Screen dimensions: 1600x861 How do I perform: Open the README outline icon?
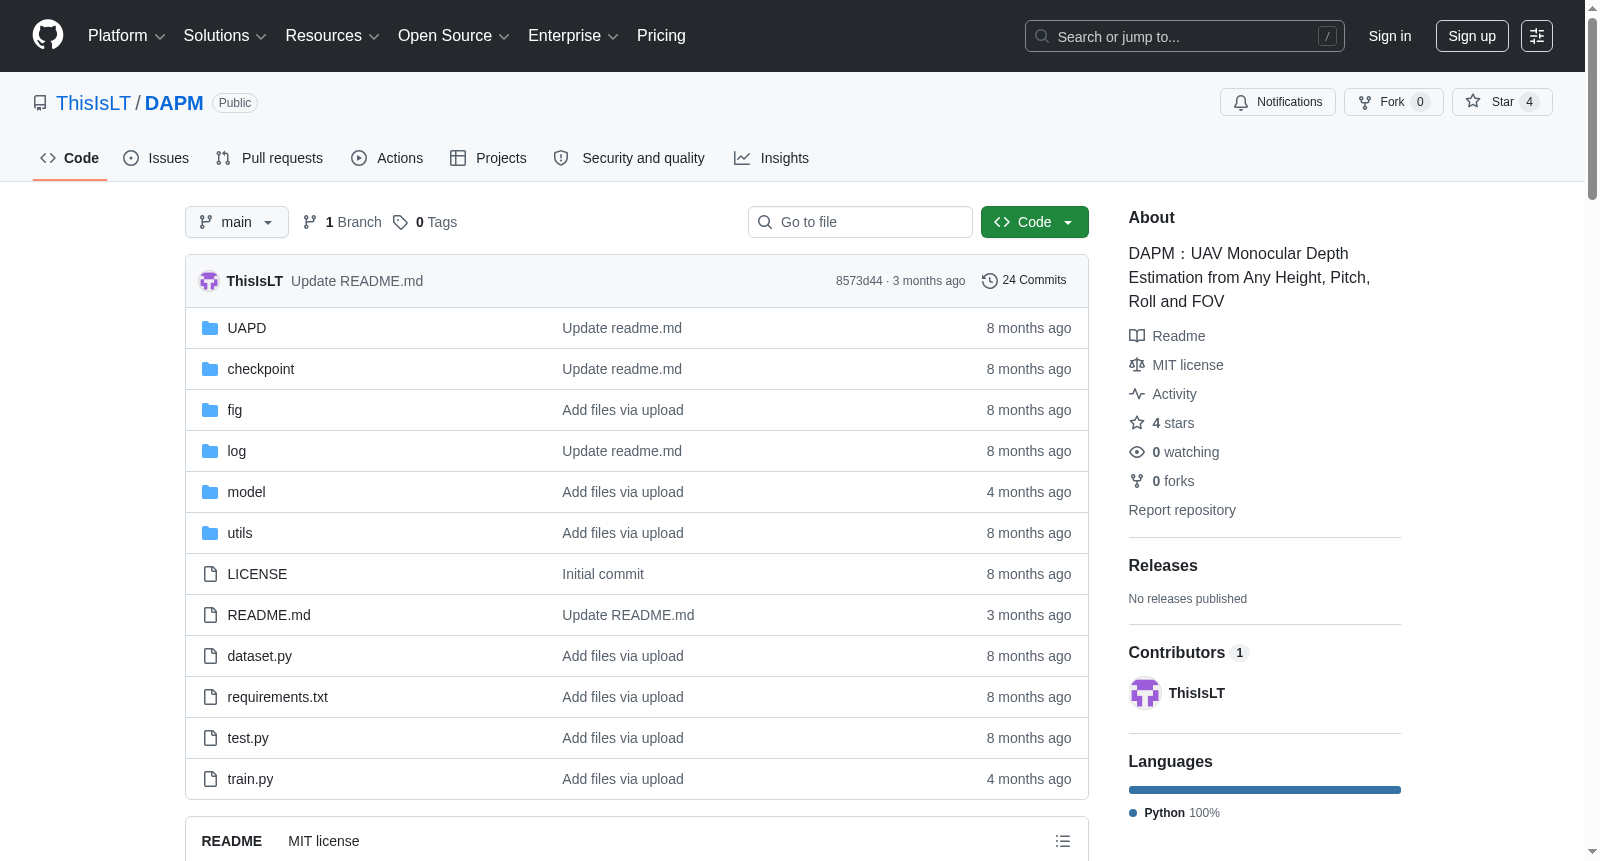[1063, 841]
